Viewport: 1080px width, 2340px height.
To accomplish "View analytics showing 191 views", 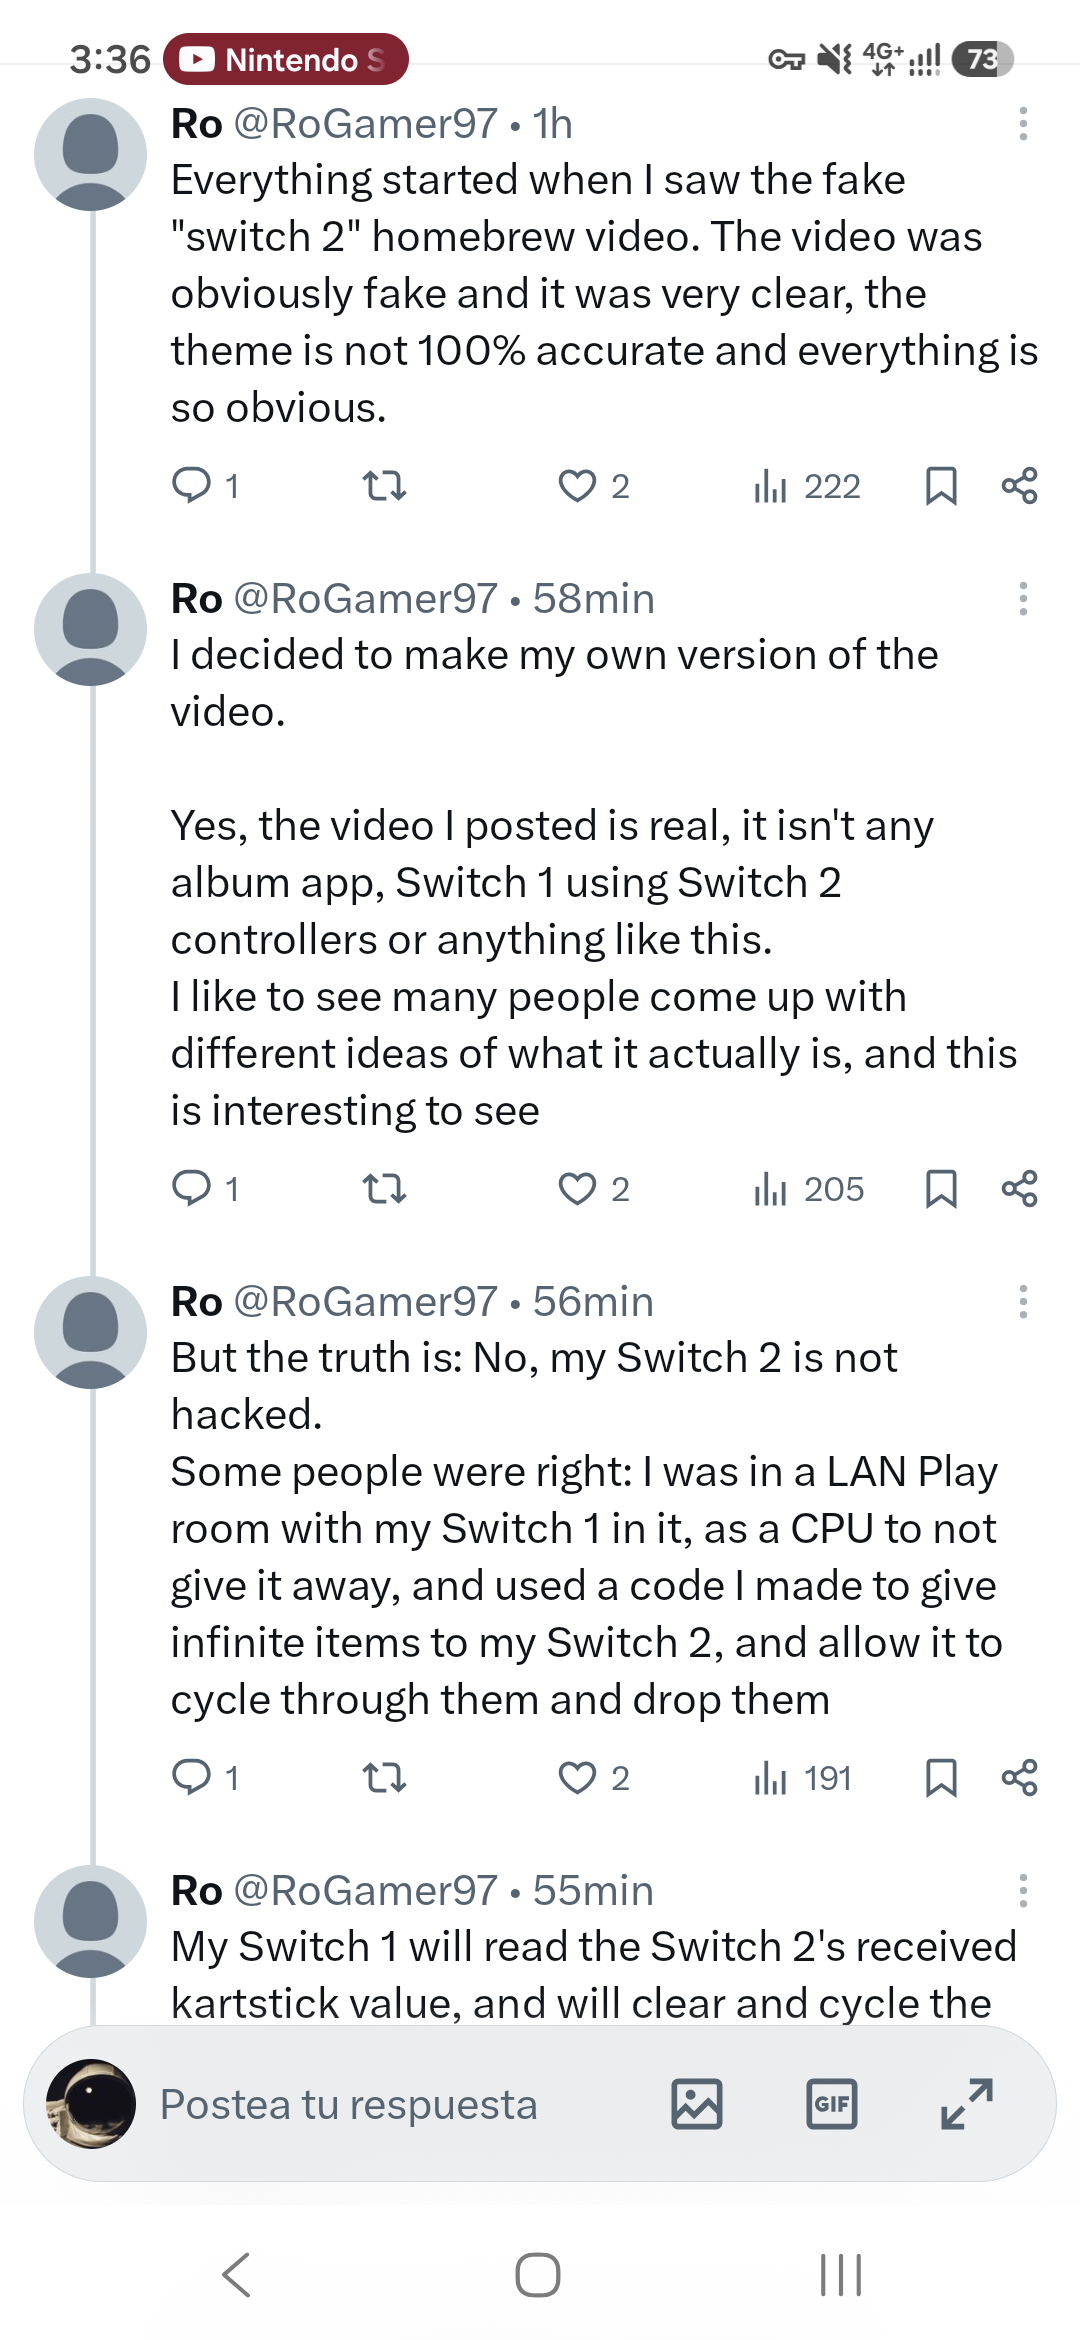I will (x=803, y=1778).
